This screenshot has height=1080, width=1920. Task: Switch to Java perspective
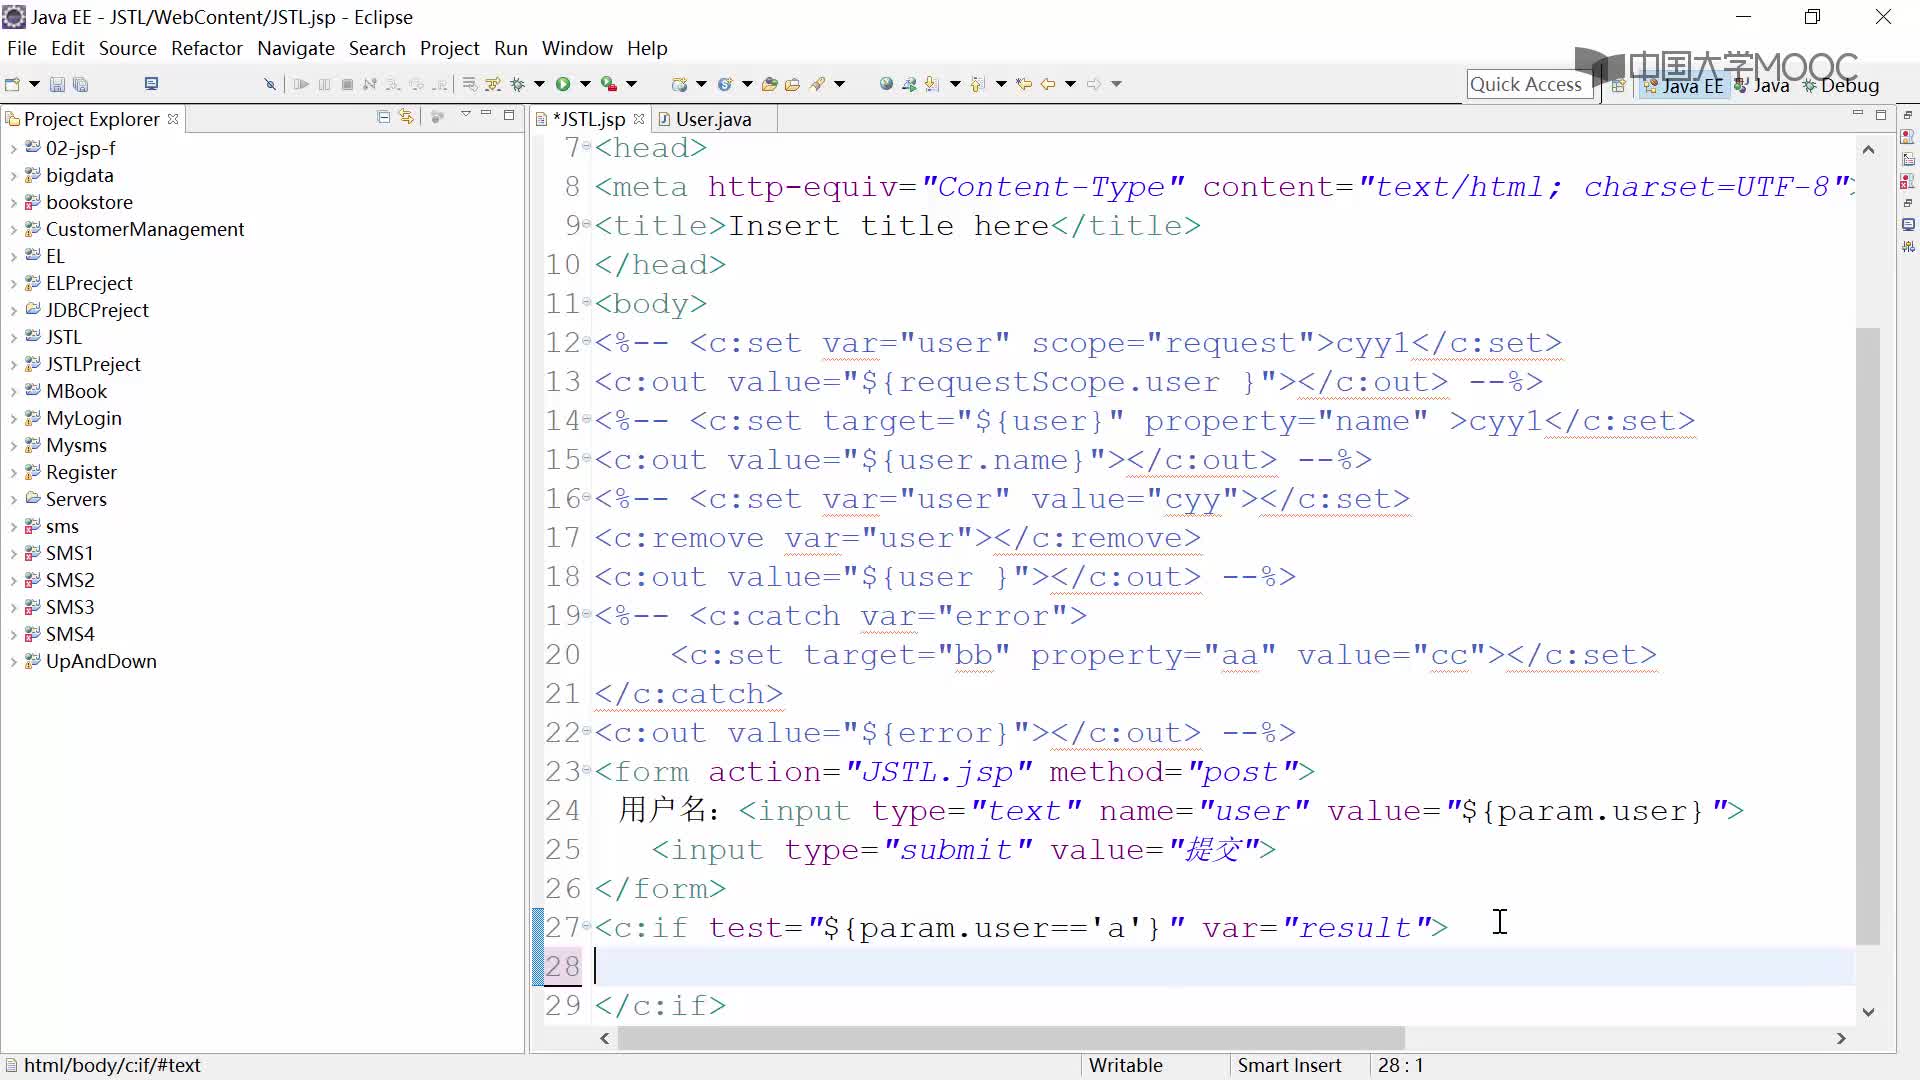click(1762, 86)
